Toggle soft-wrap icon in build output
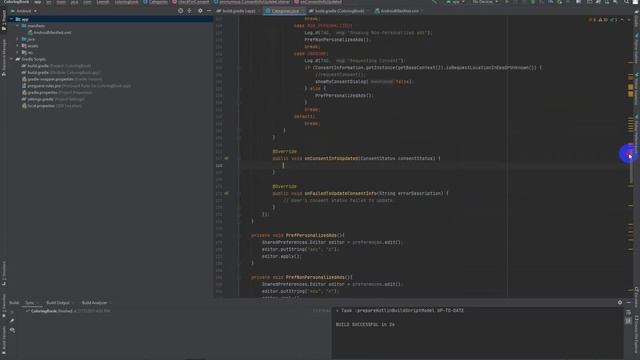Screen dimensions: 640x360 click(x=628, y=313)
